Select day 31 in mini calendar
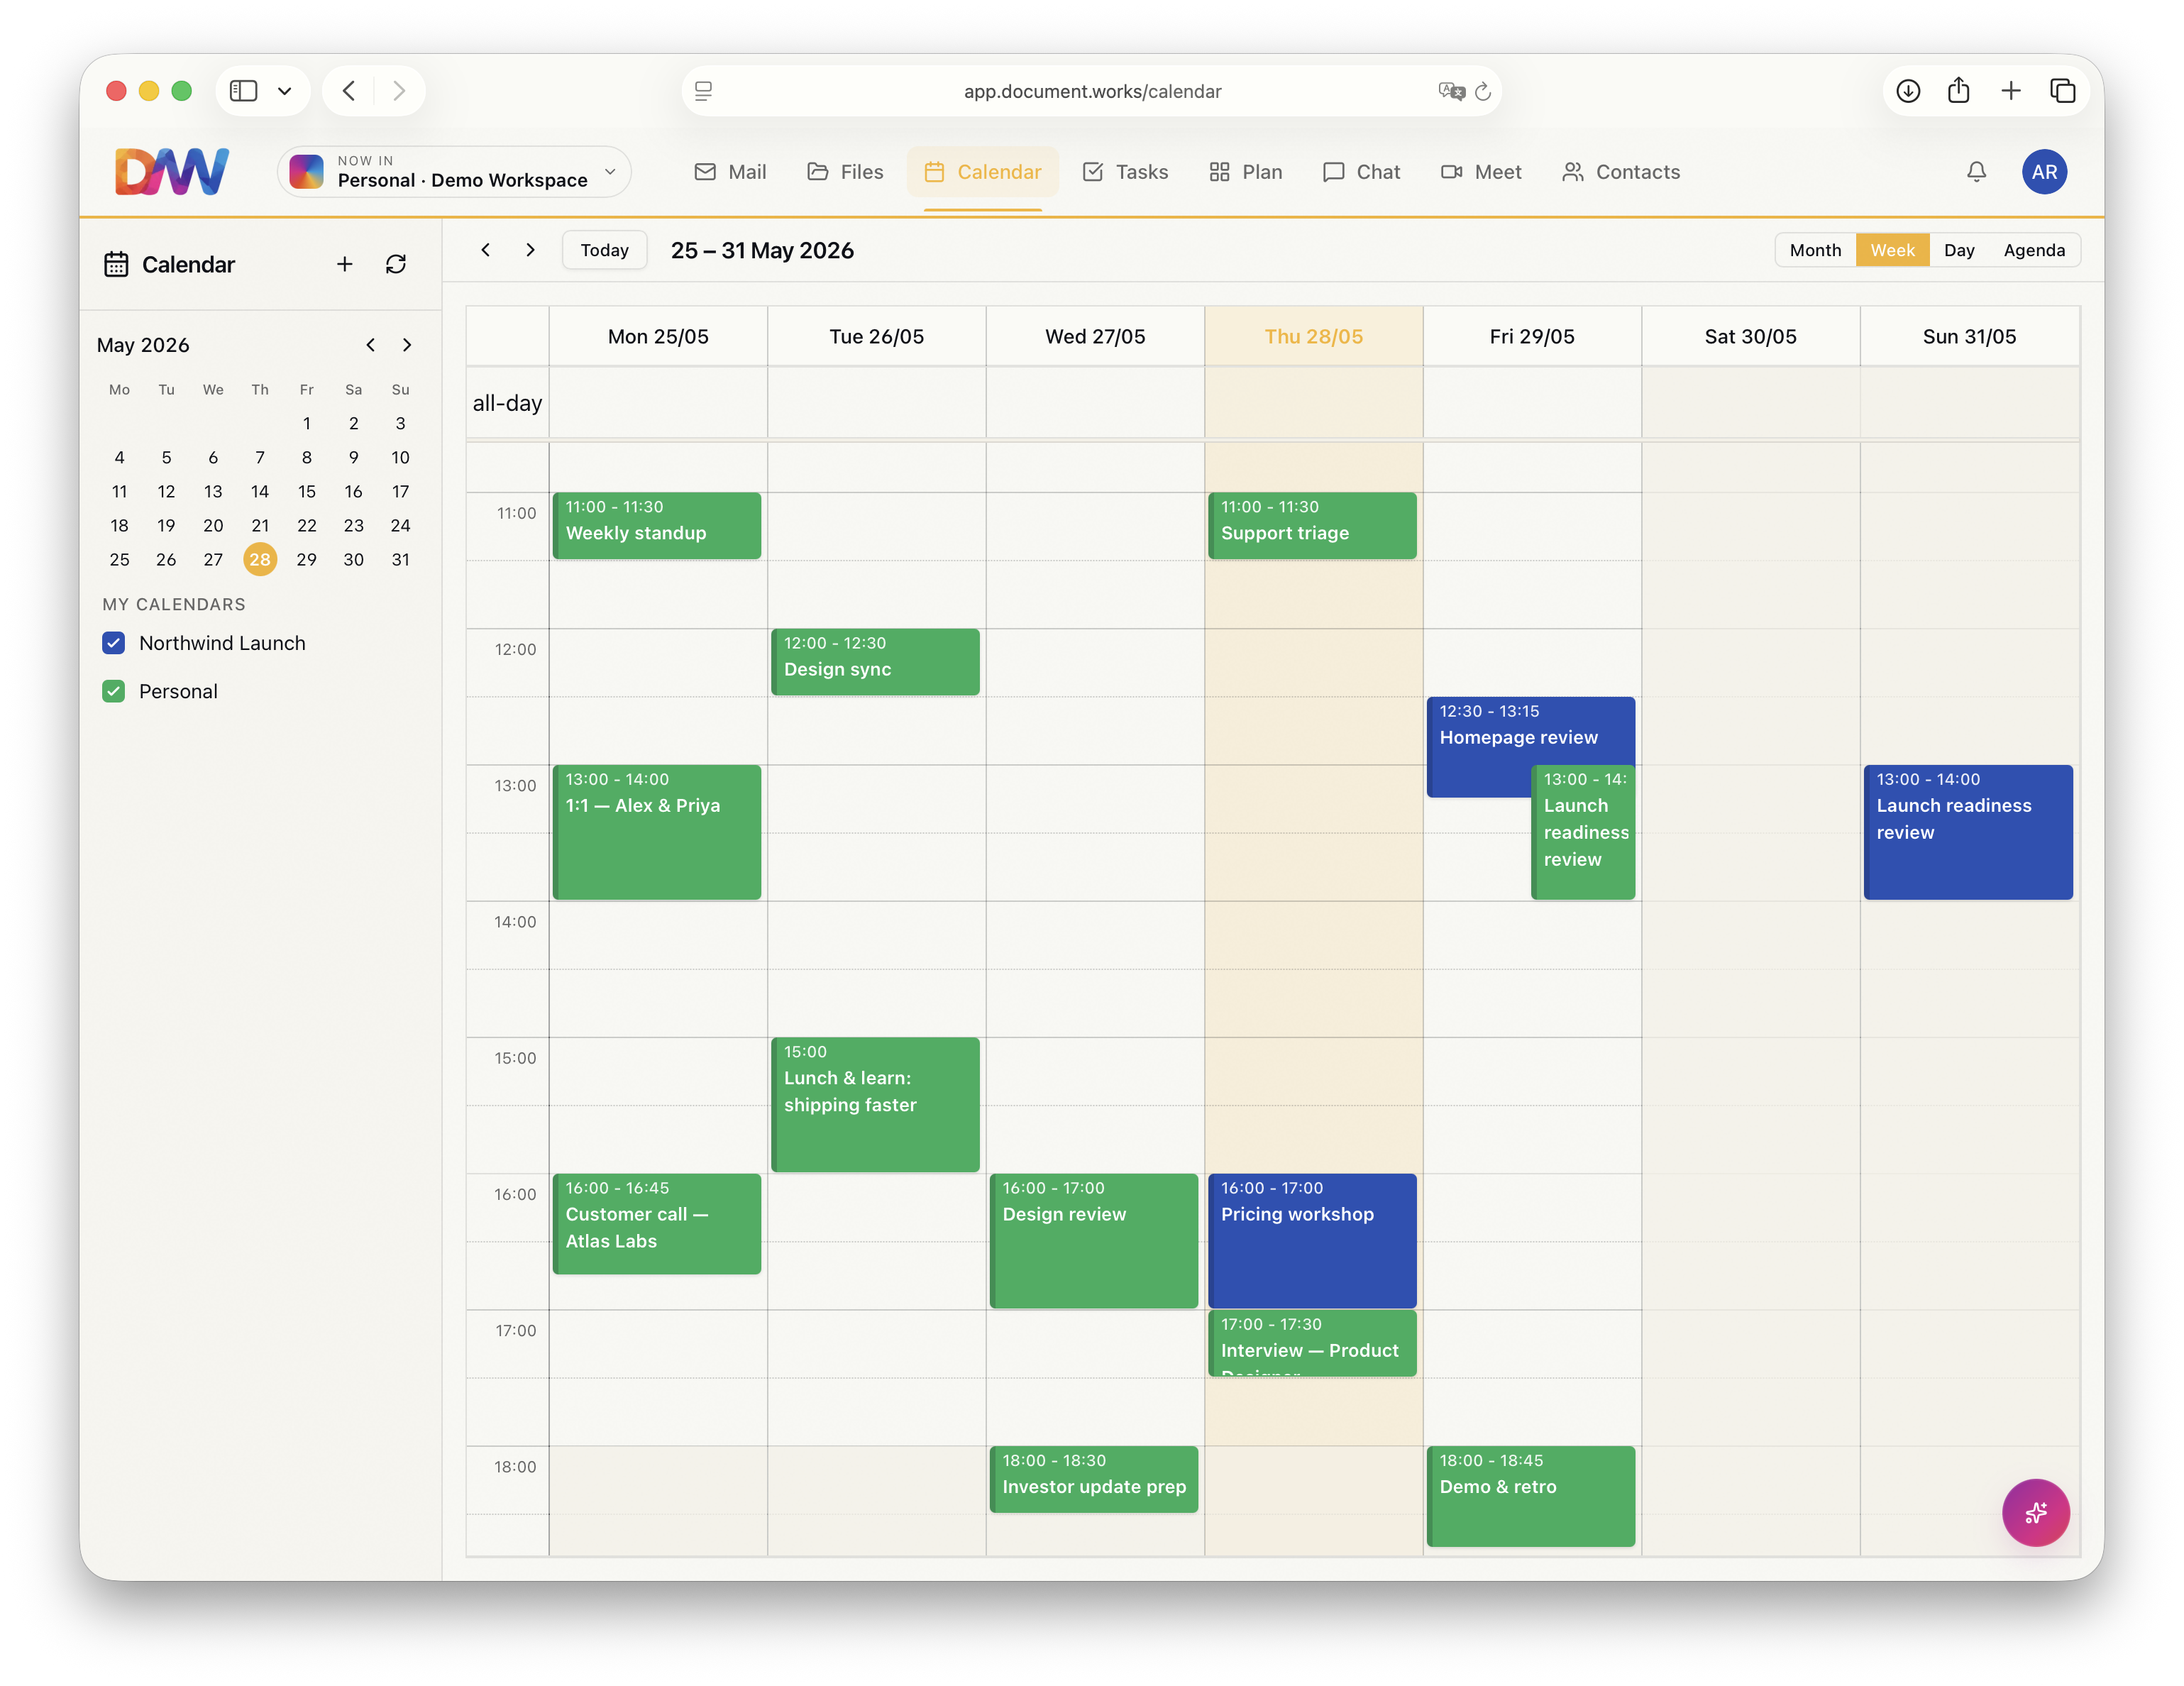This screenshot has height=1686, width=2184. coord(401,559)
